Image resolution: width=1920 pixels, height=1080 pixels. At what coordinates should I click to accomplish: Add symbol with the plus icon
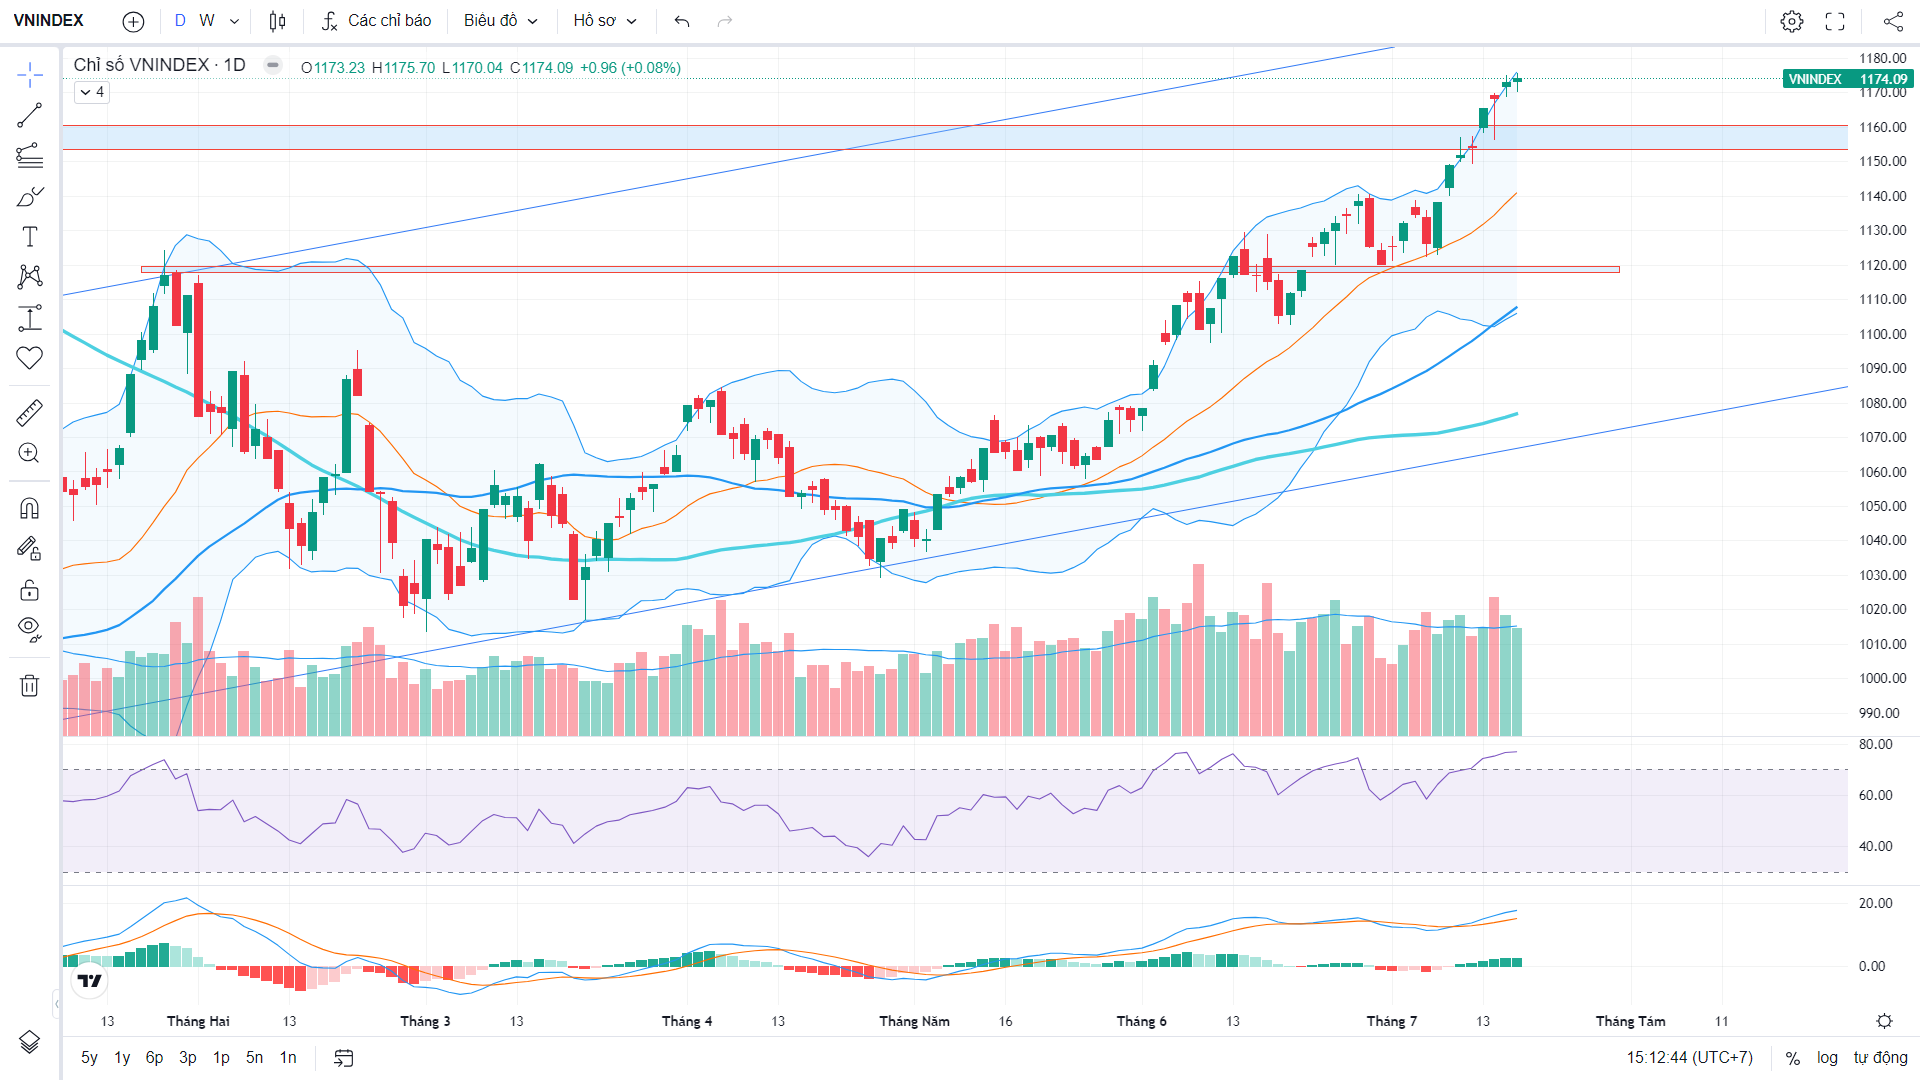[x=133, y=21]
